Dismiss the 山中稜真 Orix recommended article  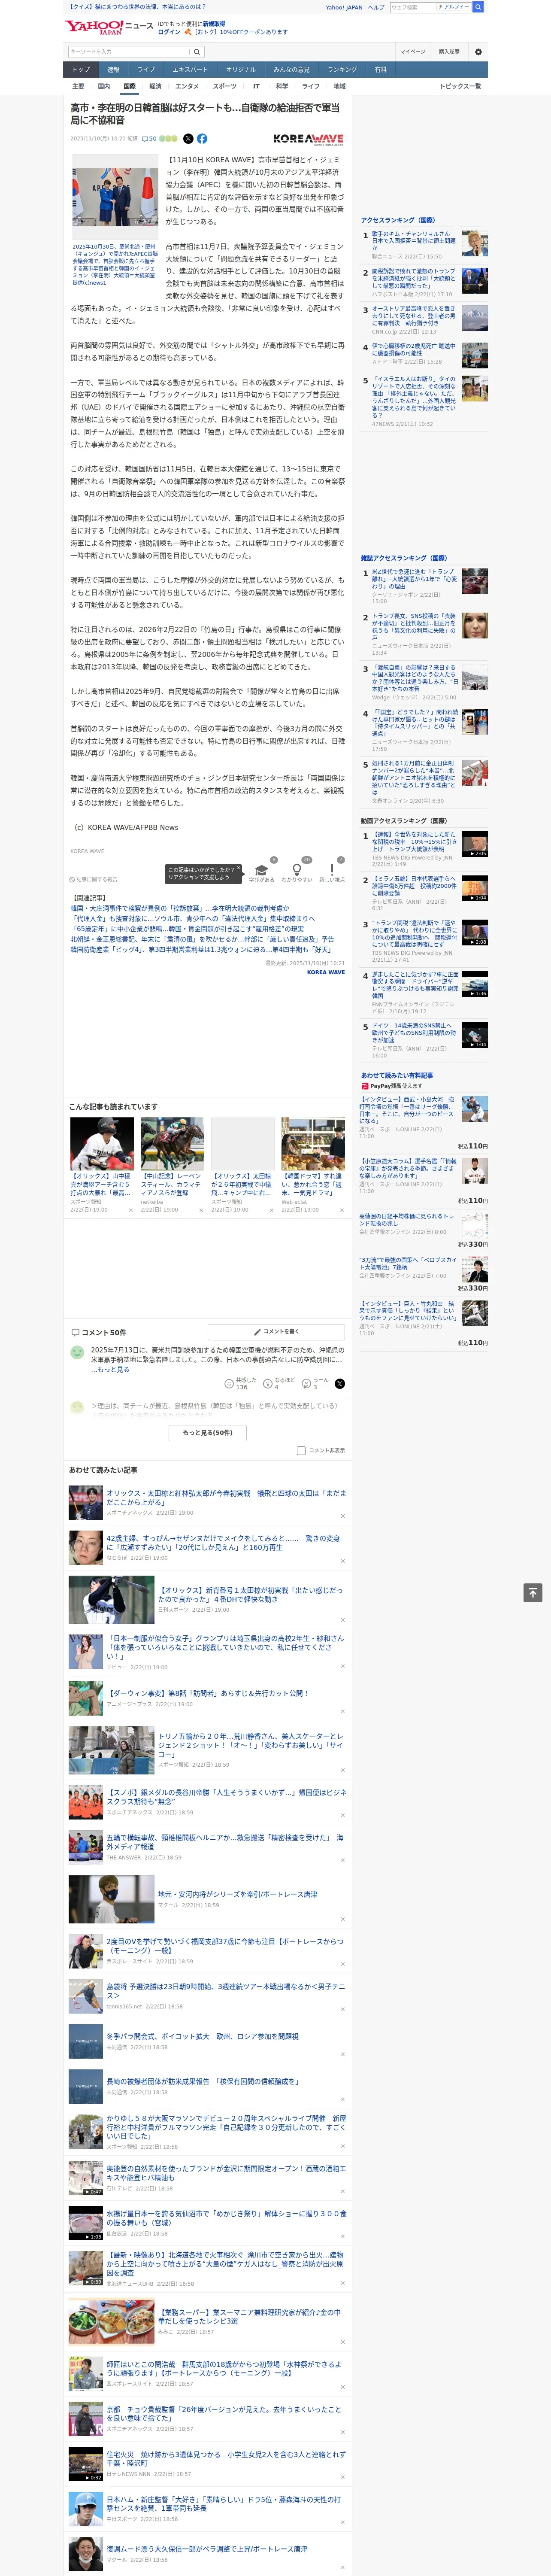tap(131, 1210)
